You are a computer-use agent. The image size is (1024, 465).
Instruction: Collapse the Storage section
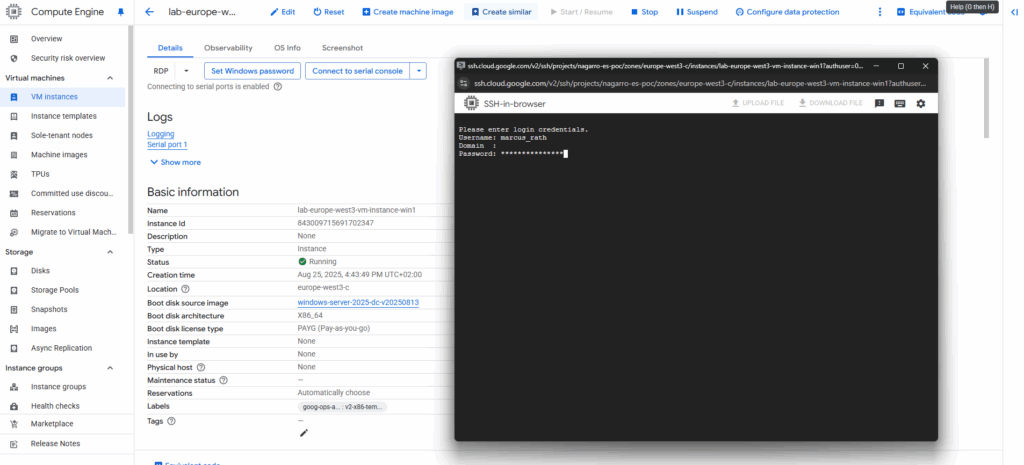110,252
